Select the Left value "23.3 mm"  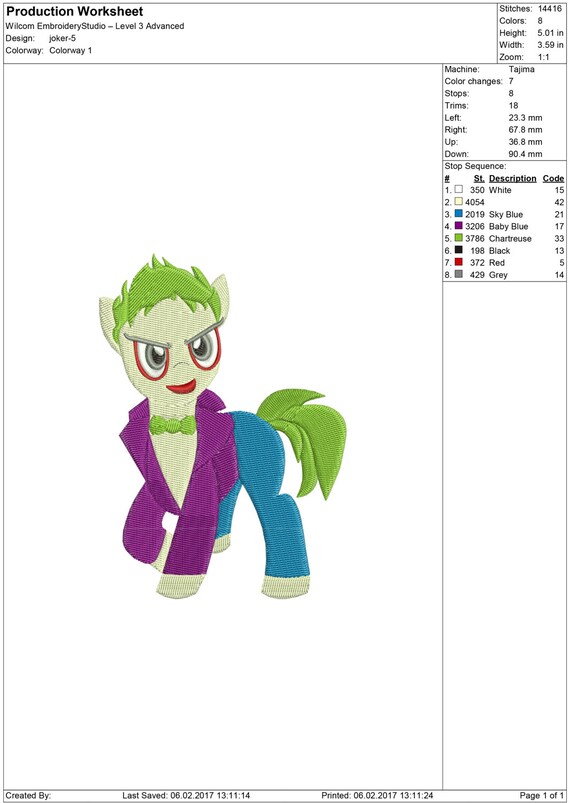(x=525, y=118)
